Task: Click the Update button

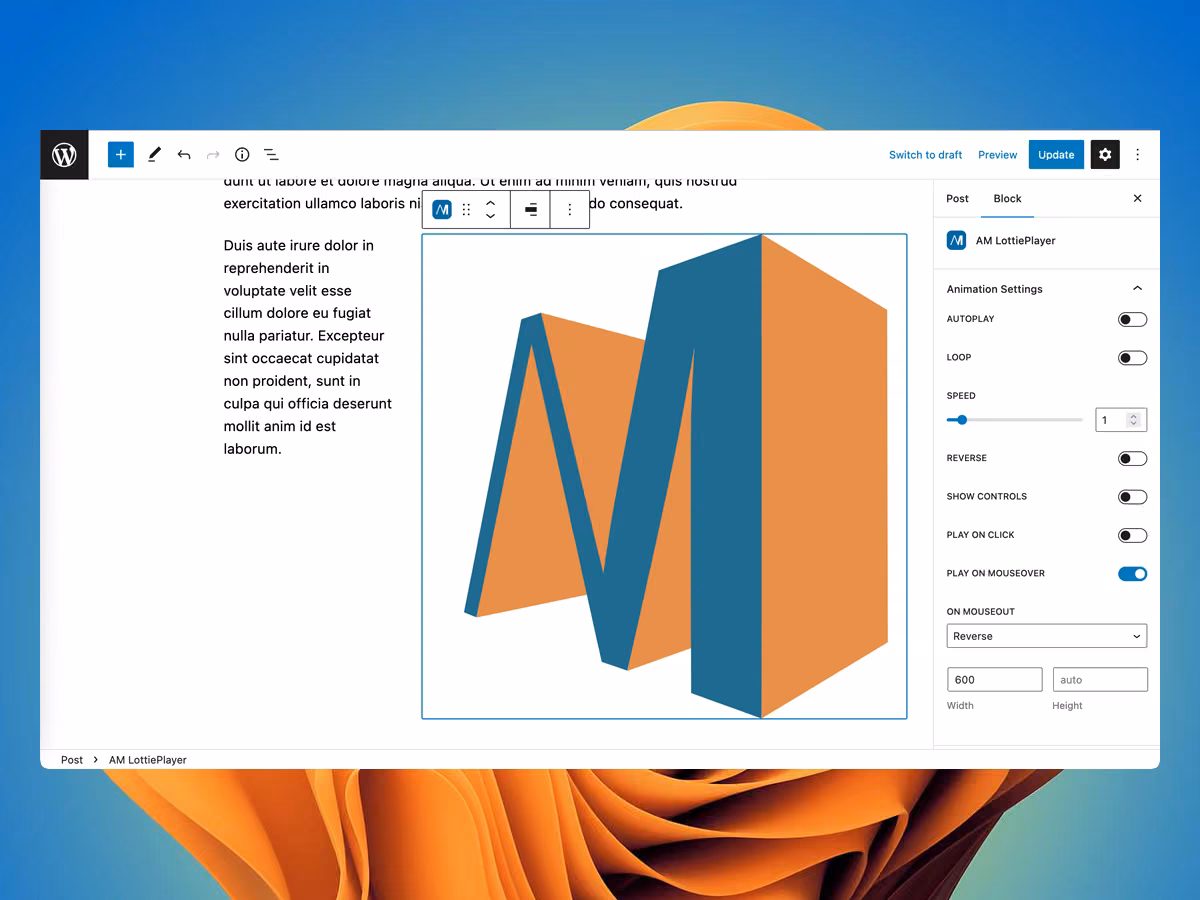Action: coord(1056,155)
